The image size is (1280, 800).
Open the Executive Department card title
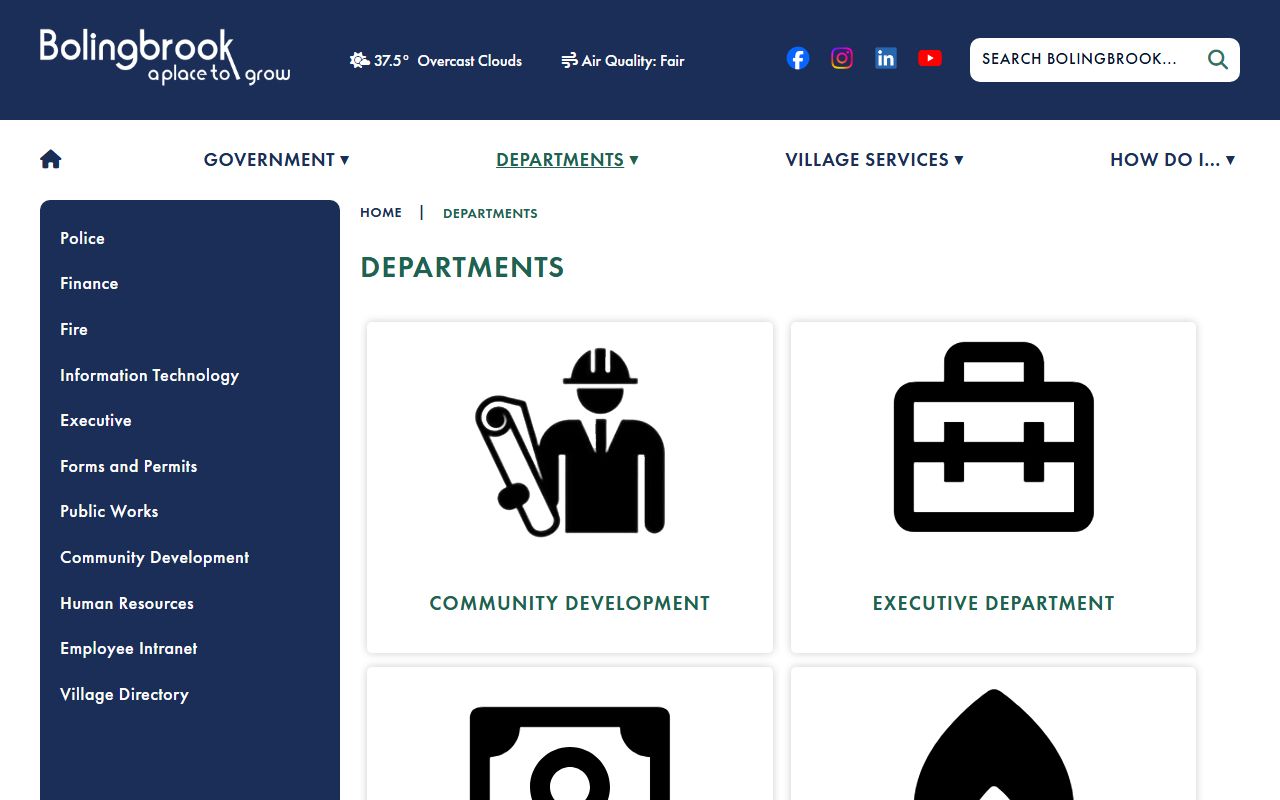click(x=994, y=603)
